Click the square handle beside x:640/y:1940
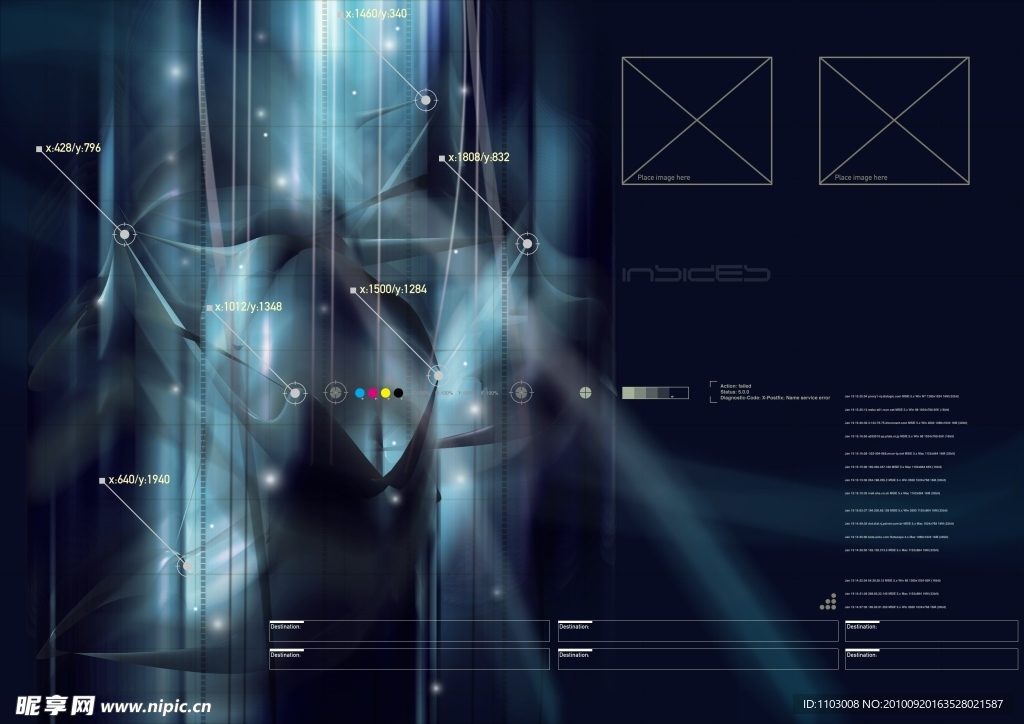The width and height of the screenshot is (1024, 724). click(x=102, y=480)
